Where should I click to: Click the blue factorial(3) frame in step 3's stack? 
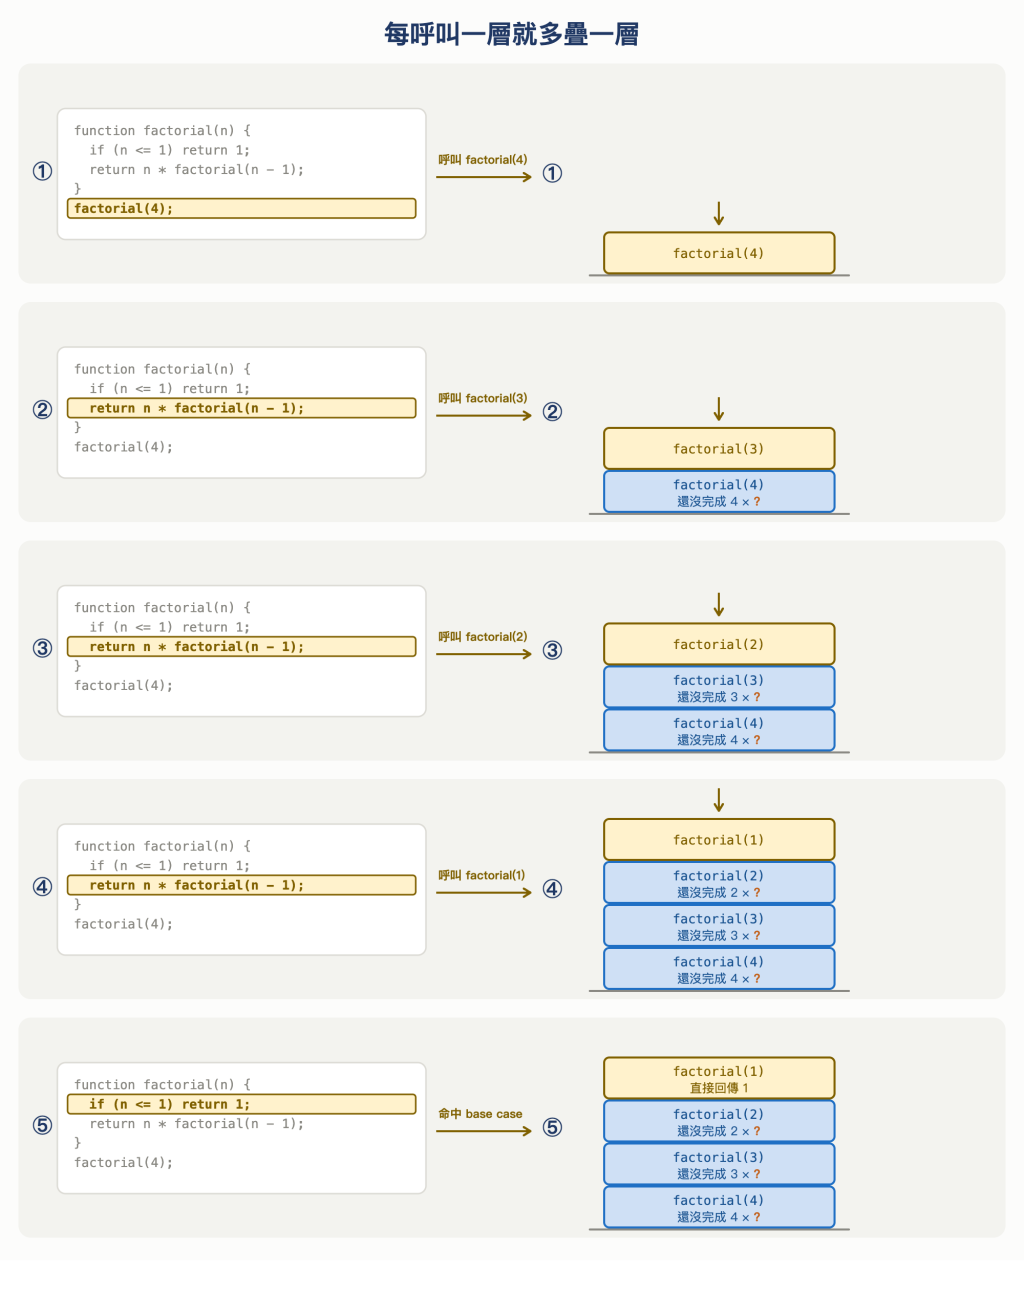[x=719, y=687]
